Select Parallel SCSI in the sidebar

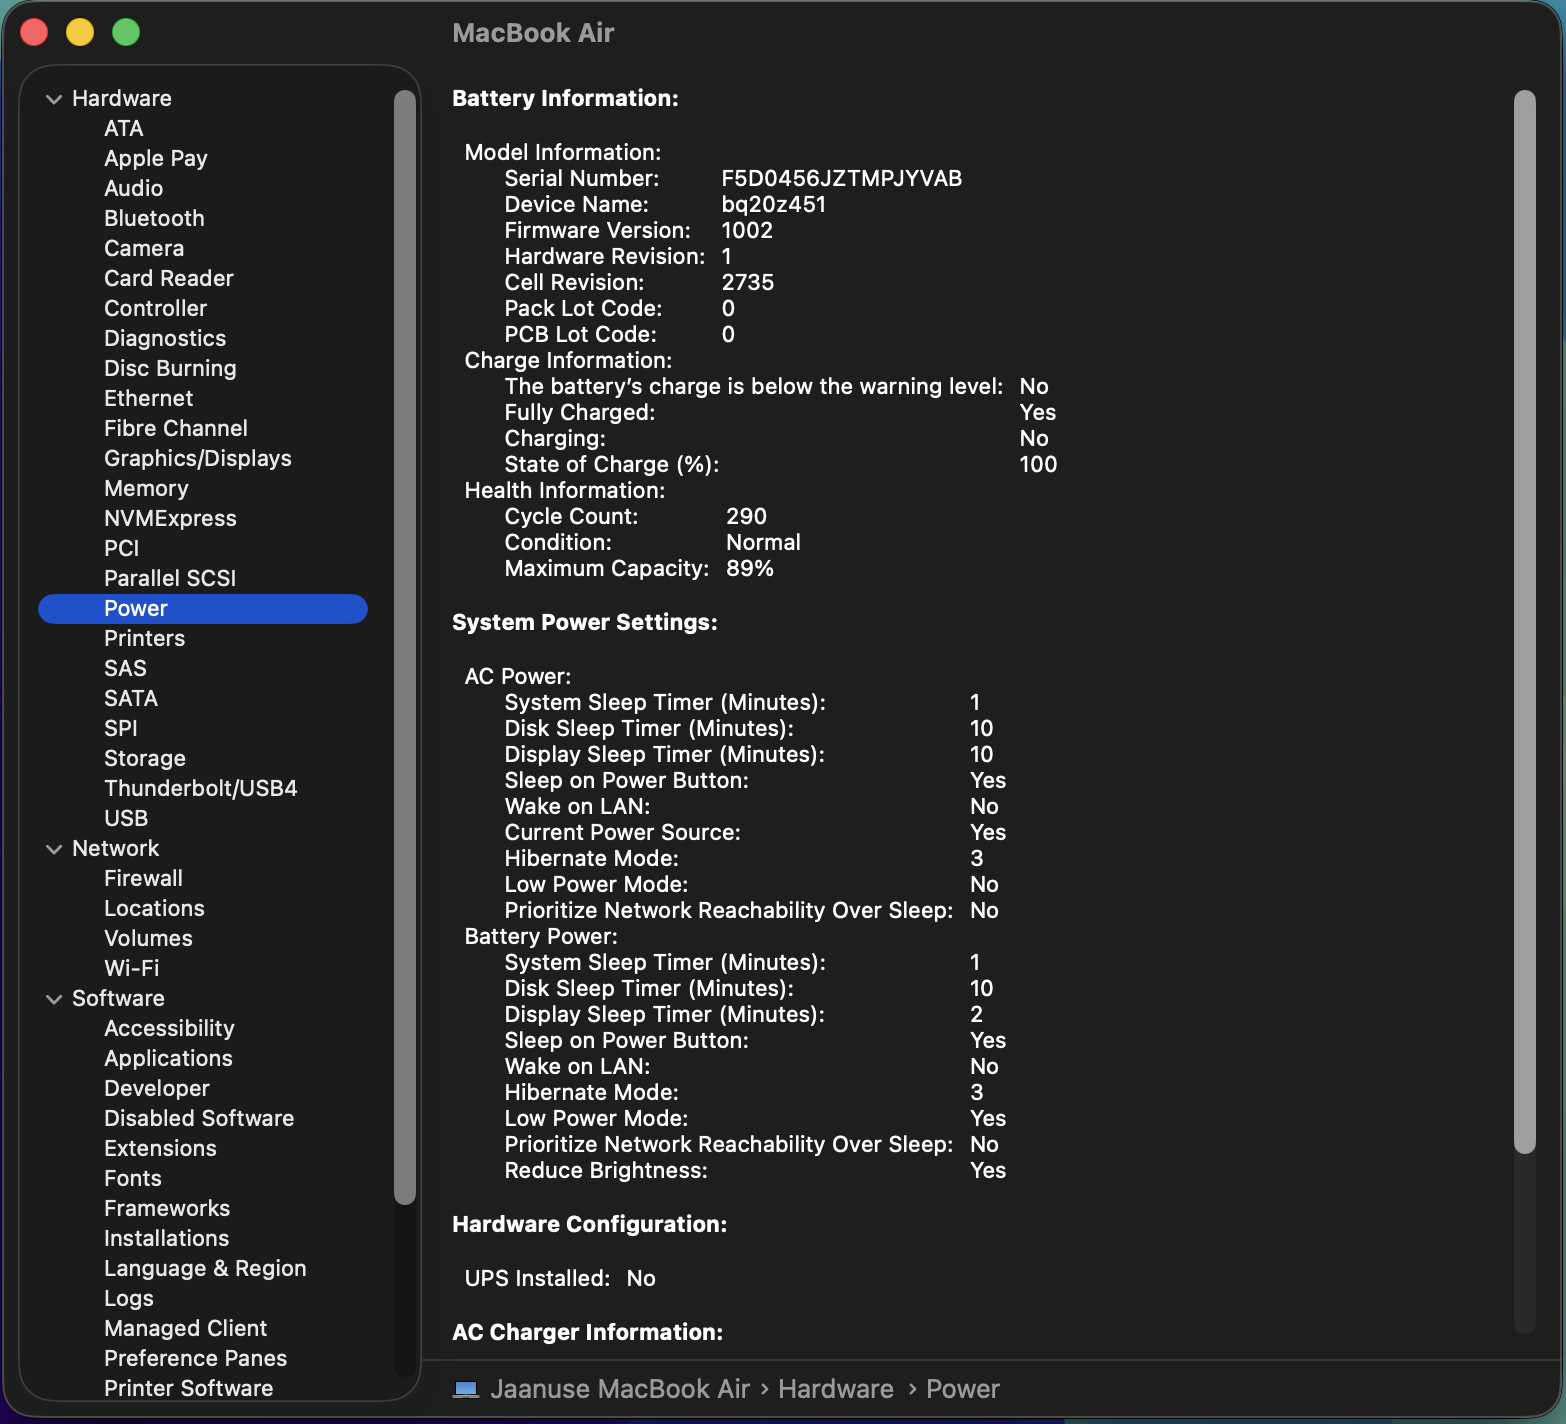coord(170,578)
